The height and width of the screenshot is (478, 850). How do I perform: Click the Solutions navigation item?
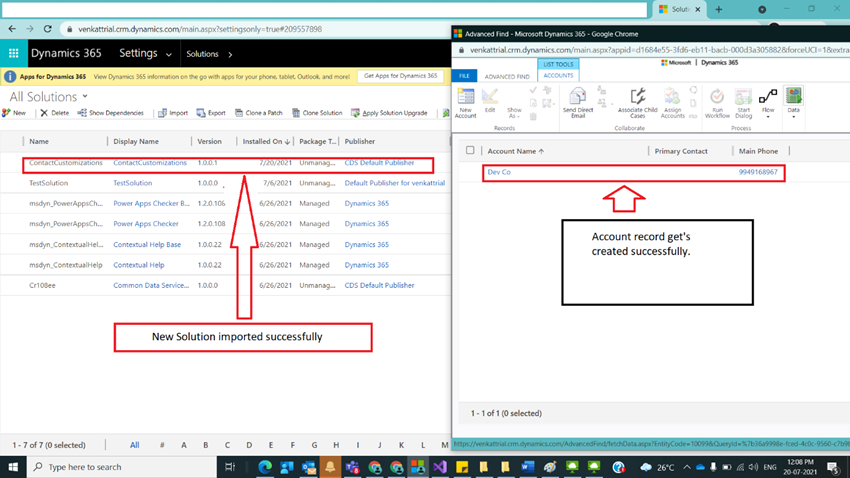pos(202,54)
